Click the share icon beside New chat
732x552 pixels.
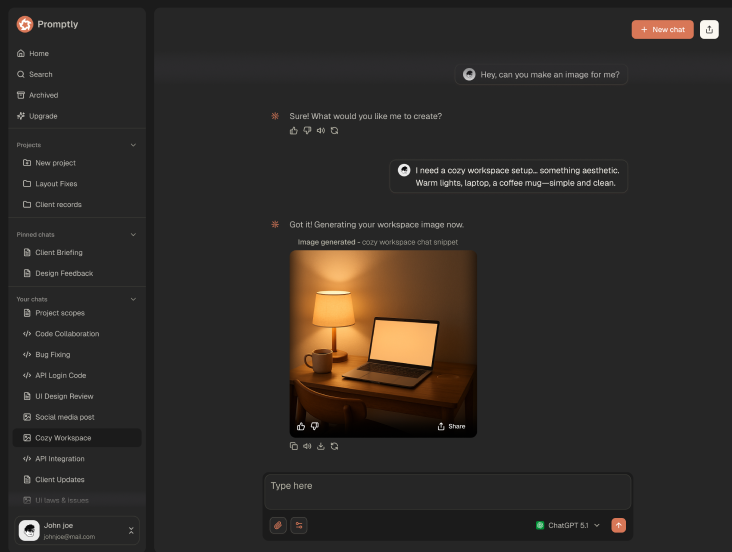[x=709, y=29]
